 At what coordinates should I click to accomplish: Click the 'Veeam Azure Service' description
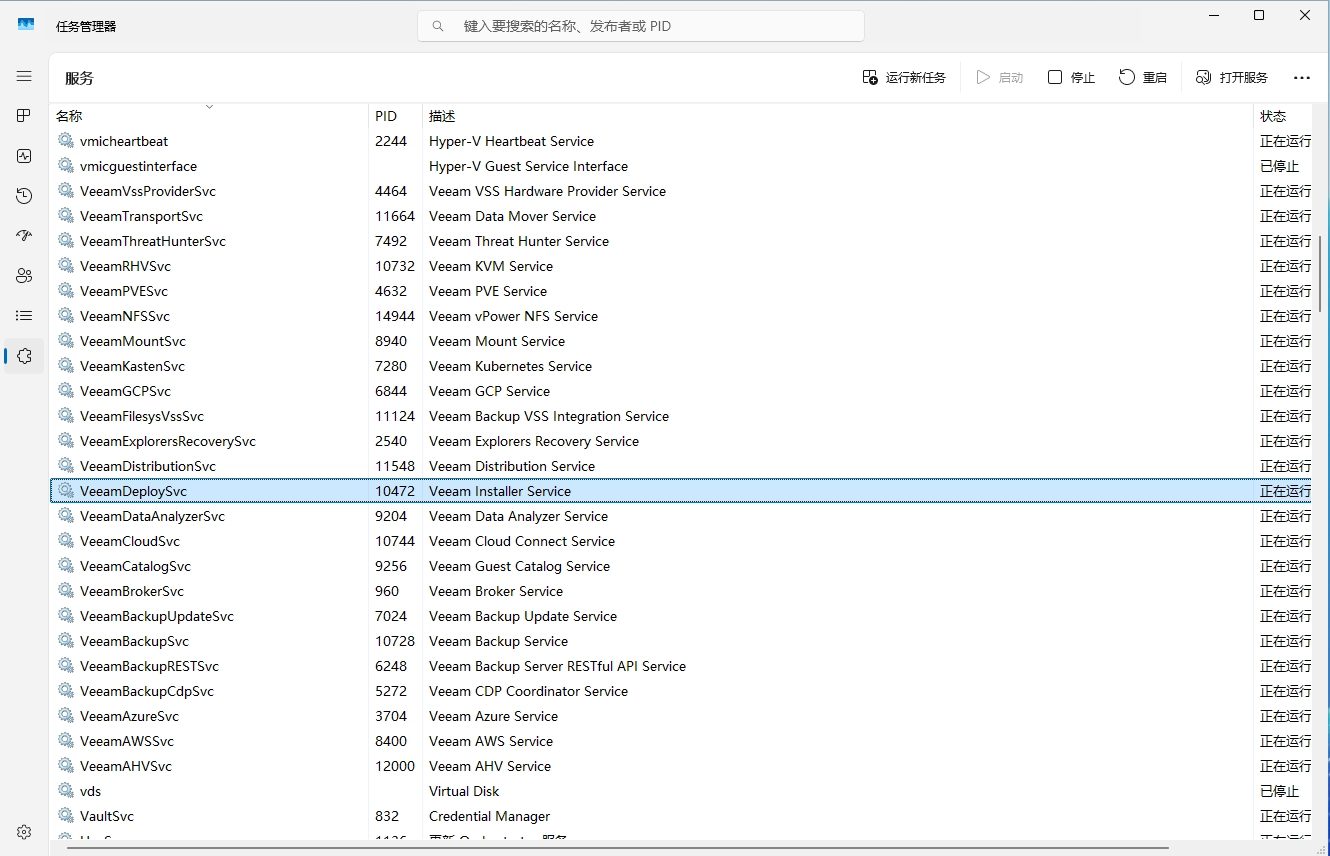[493, 716]
